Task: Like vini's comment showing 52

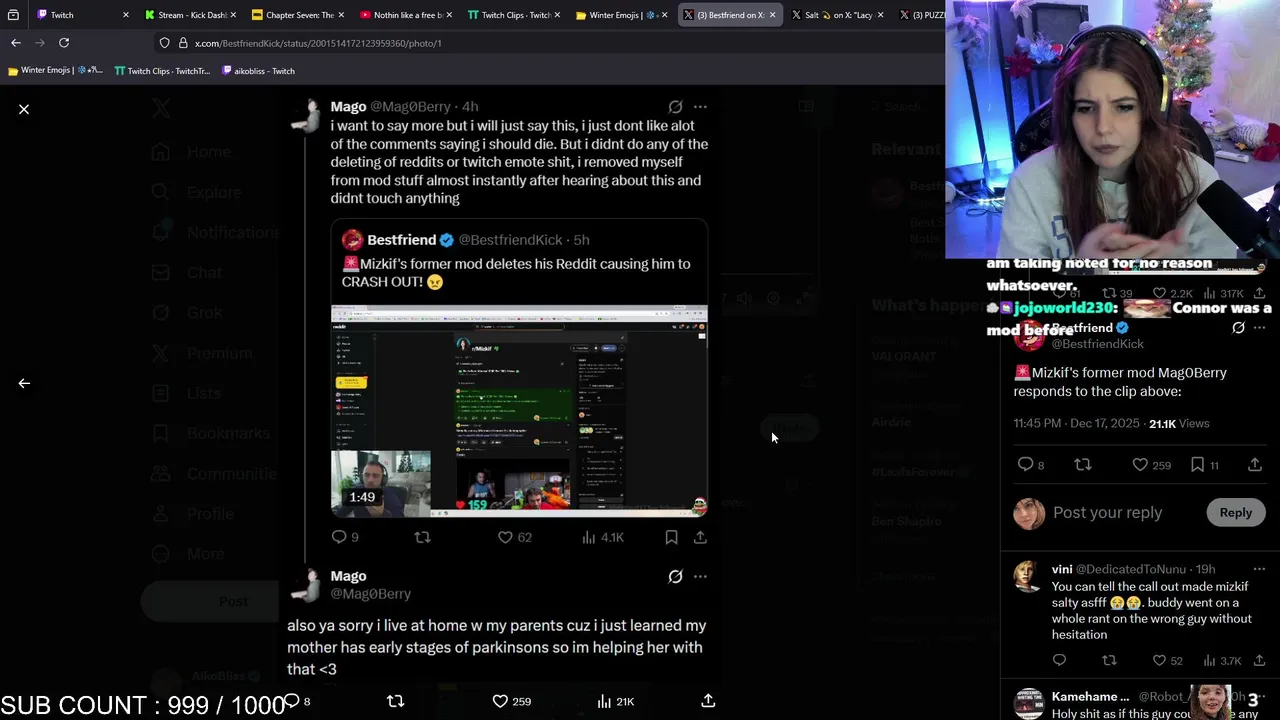Action: pyautogui.click(x=1167, y=660)
